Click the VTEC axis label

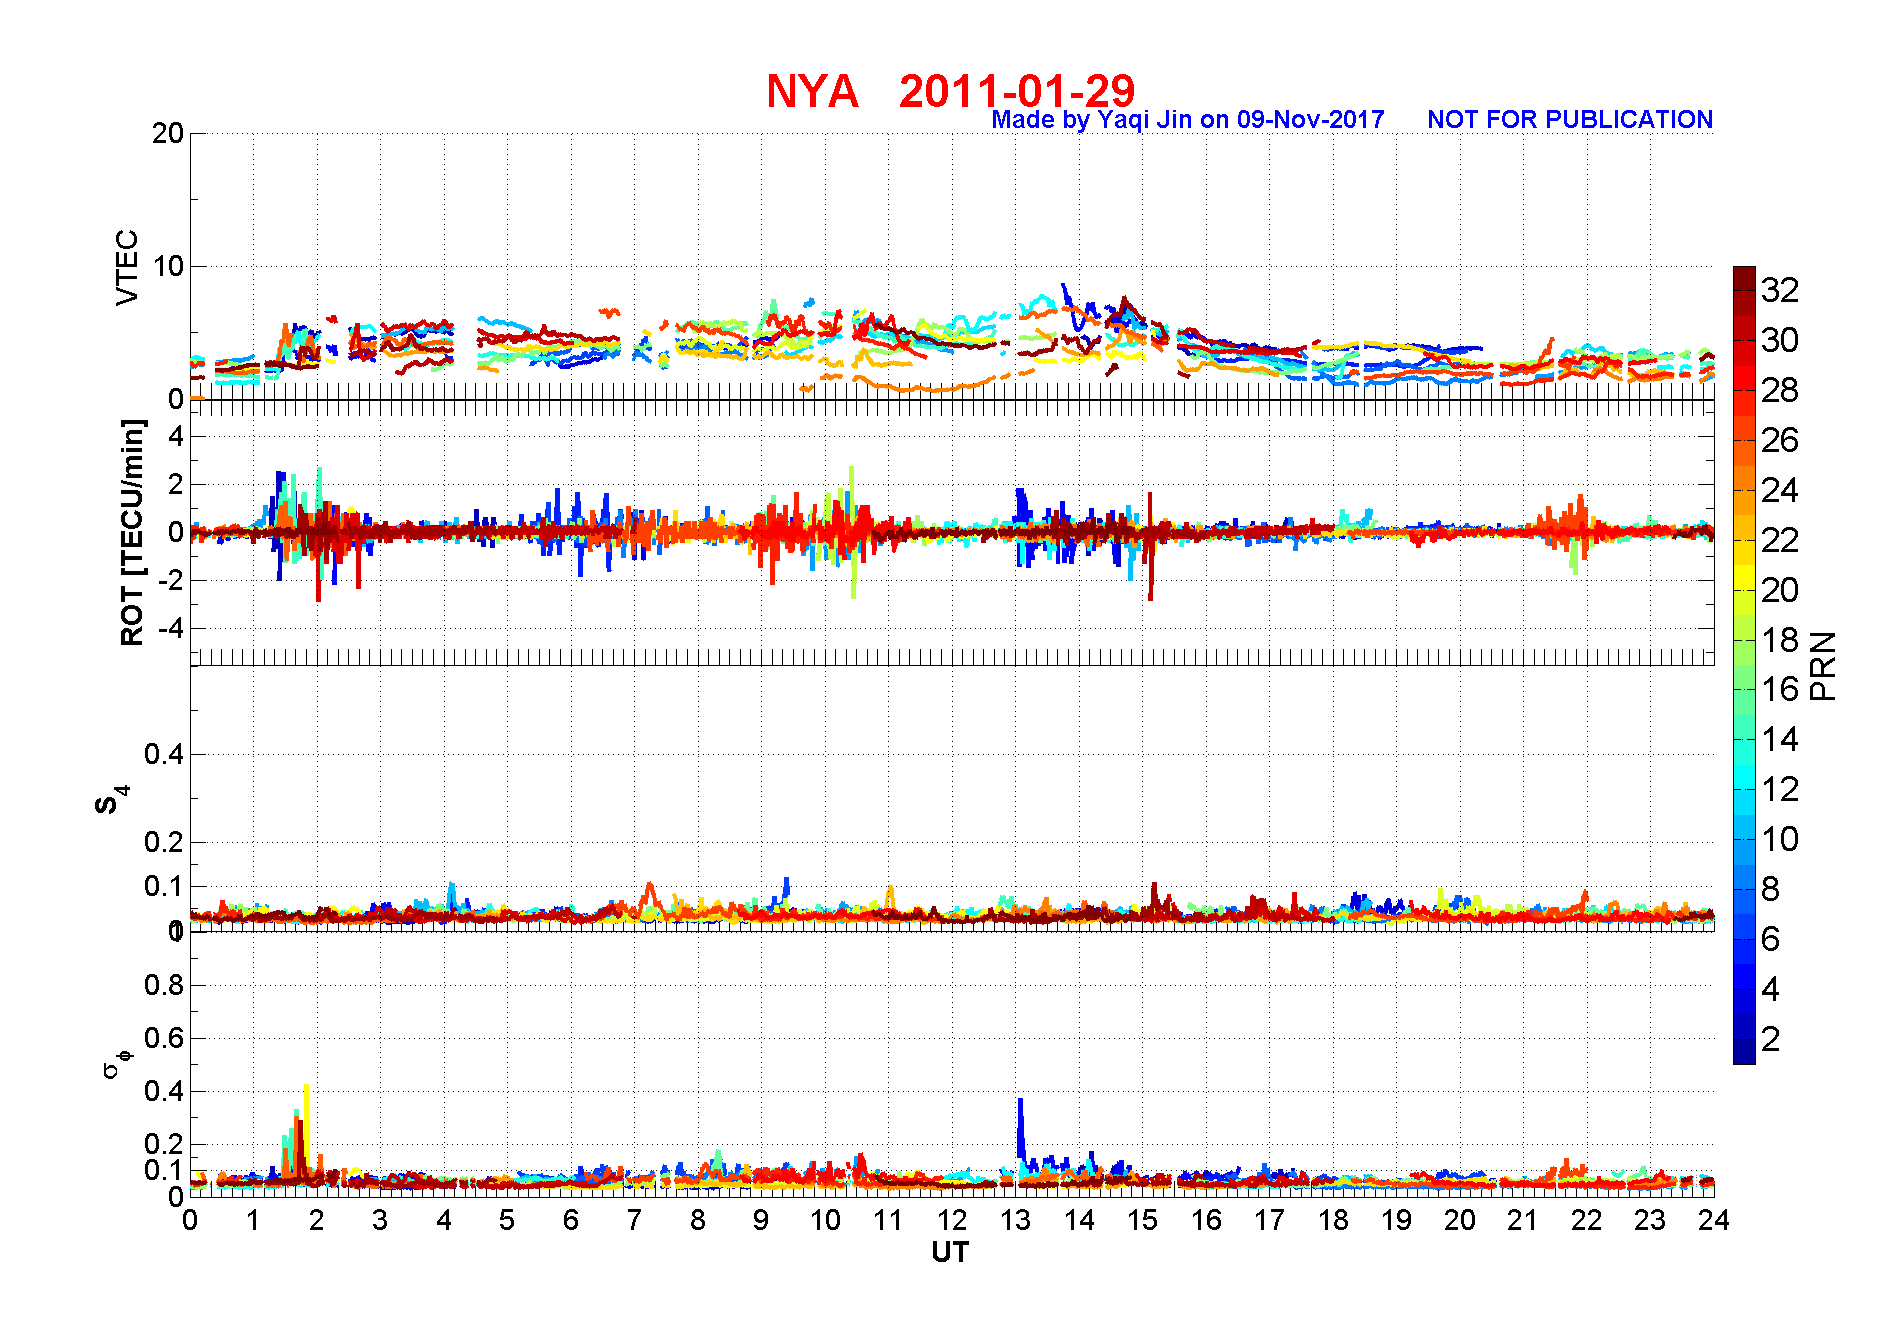[x=127, y=267]
